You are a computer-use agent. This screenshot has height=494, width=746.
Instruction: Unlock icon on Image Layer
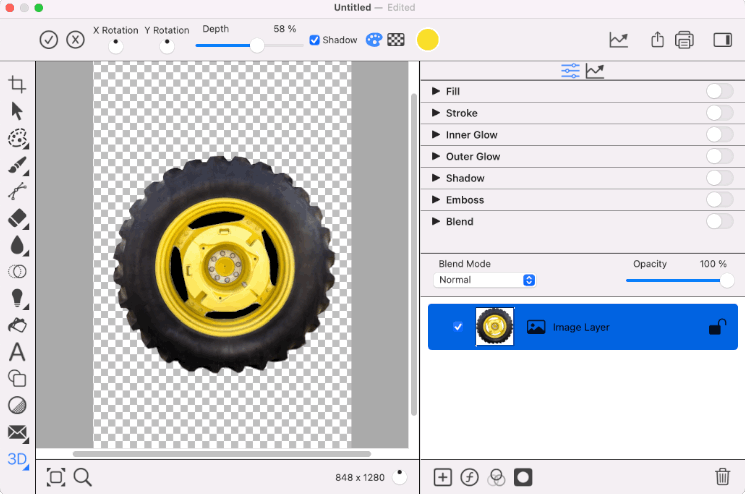(x=717, y=327)
